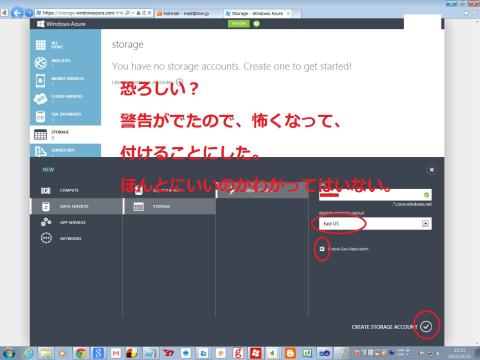Select App Services category in New panel
This screenshot has height=360, width=480.
[76, 222]
